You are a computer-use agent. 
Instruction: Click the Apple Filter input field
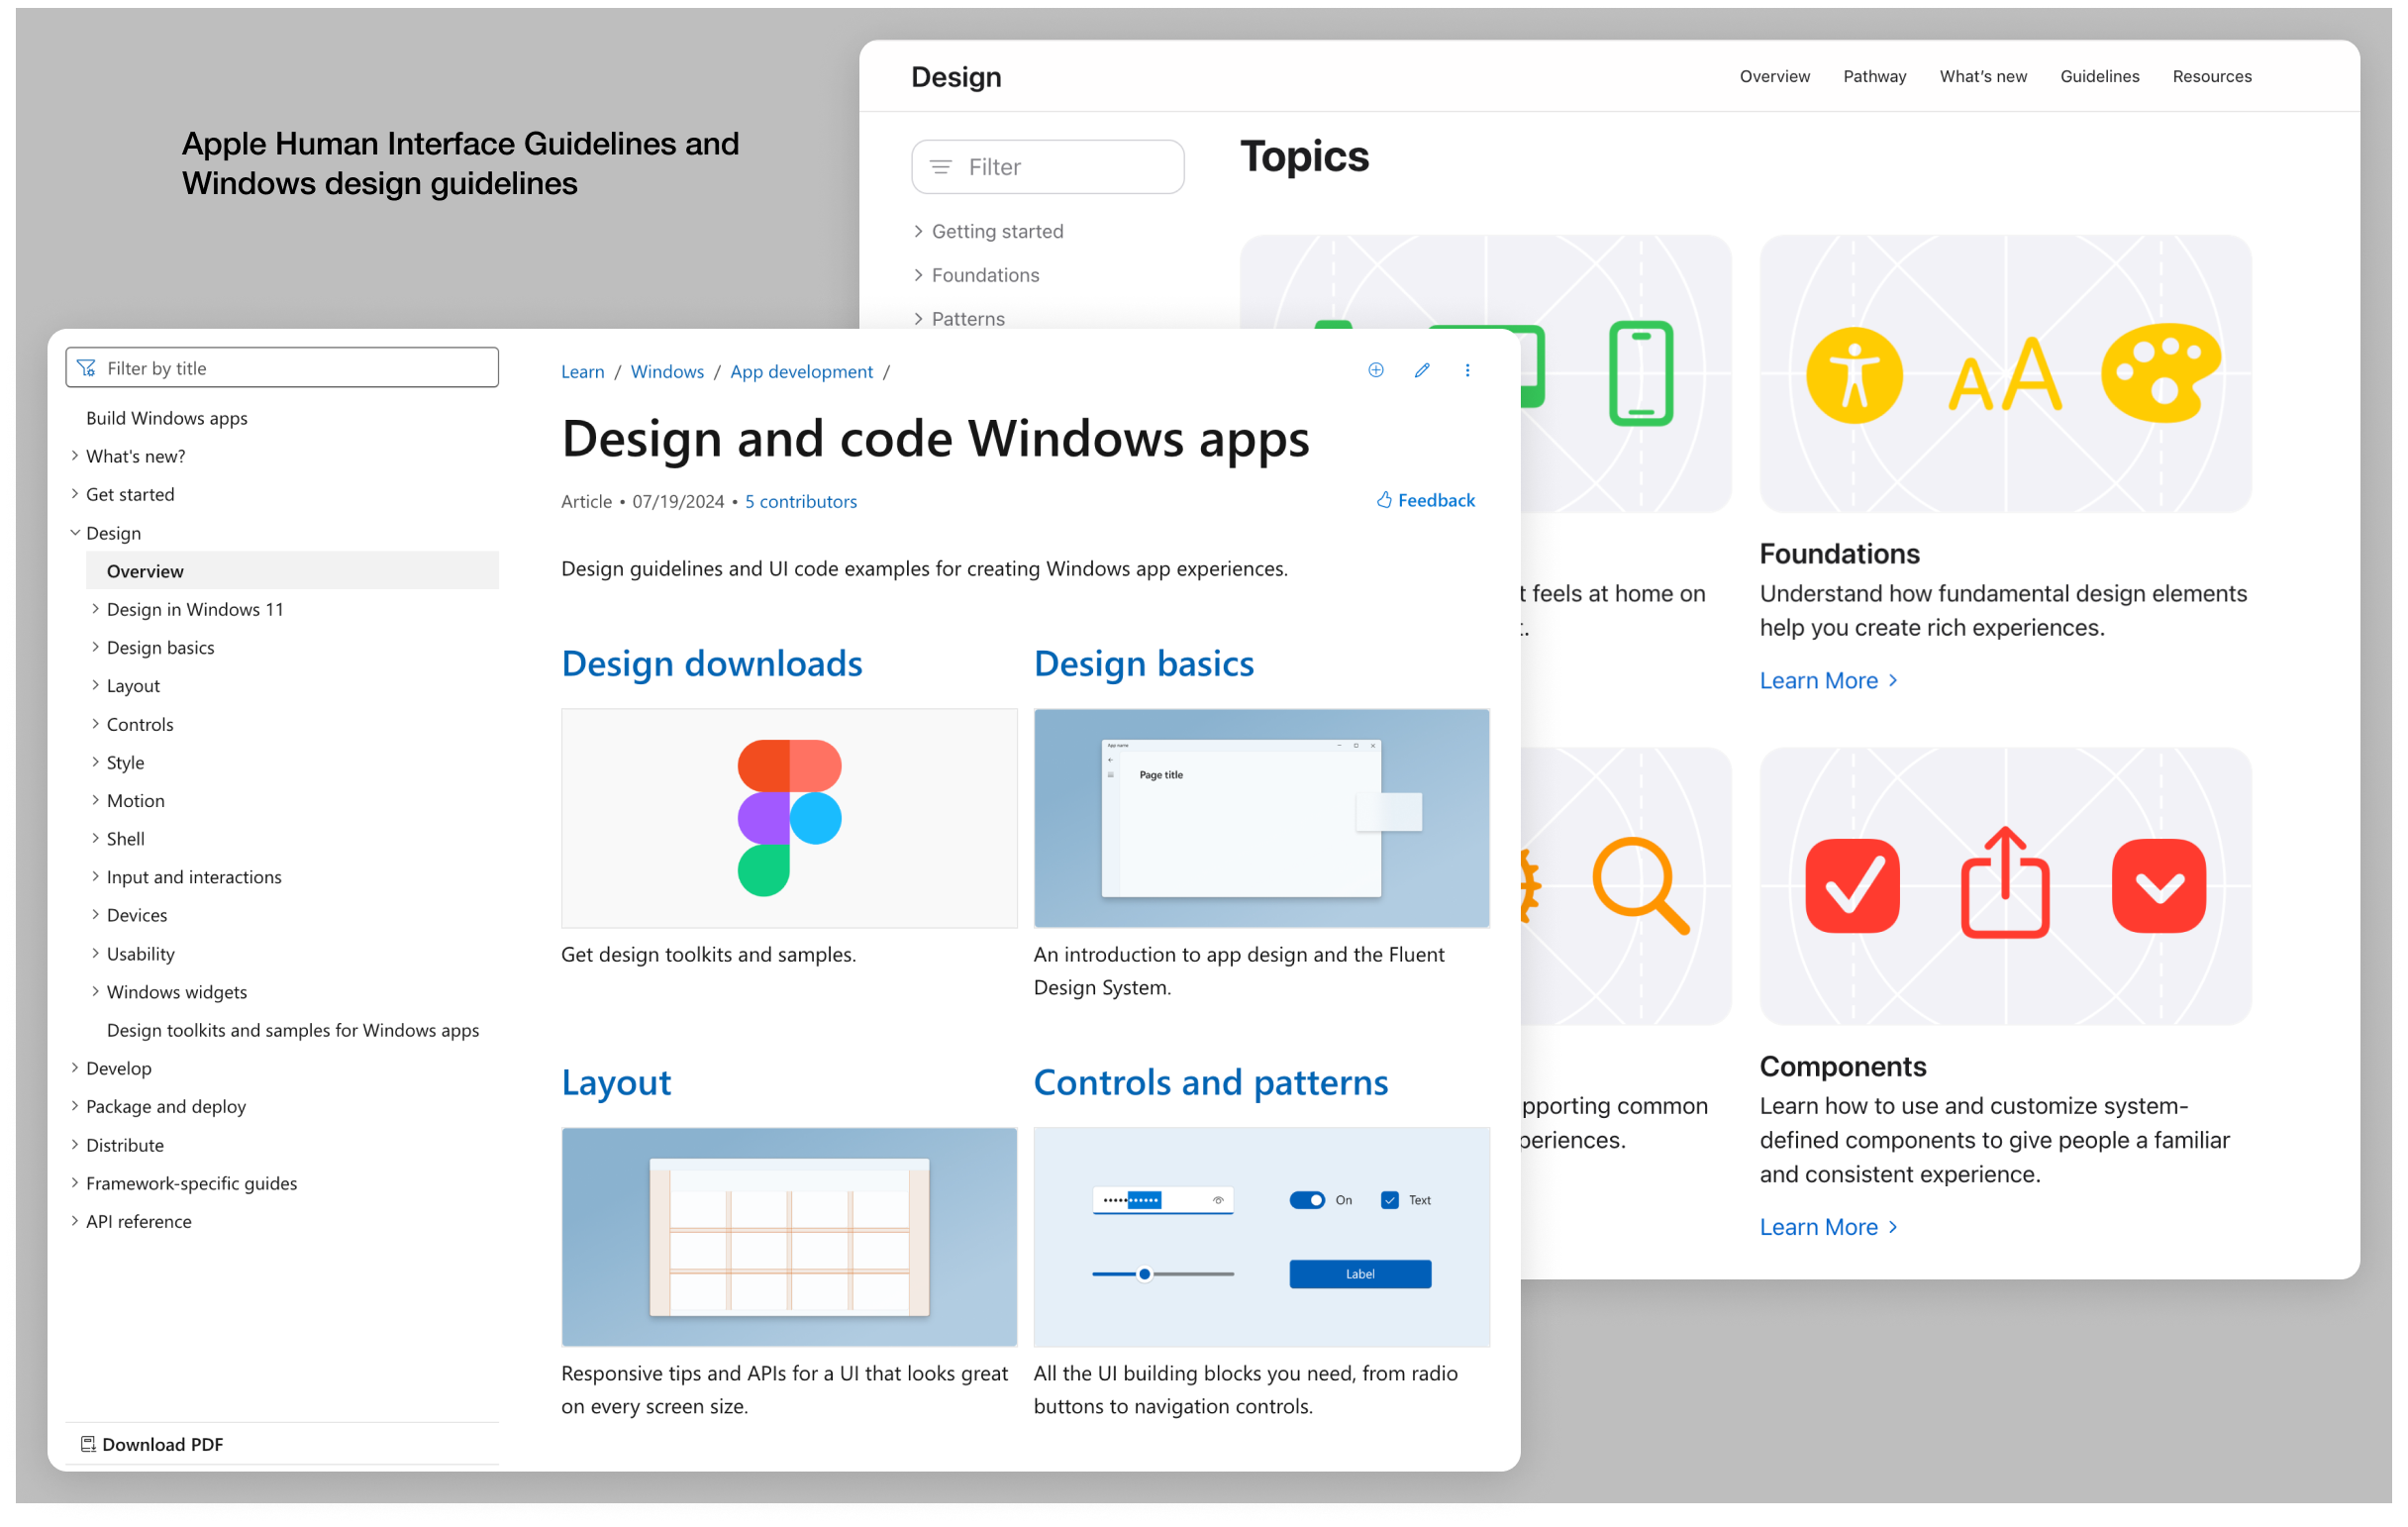(1047, 167)
